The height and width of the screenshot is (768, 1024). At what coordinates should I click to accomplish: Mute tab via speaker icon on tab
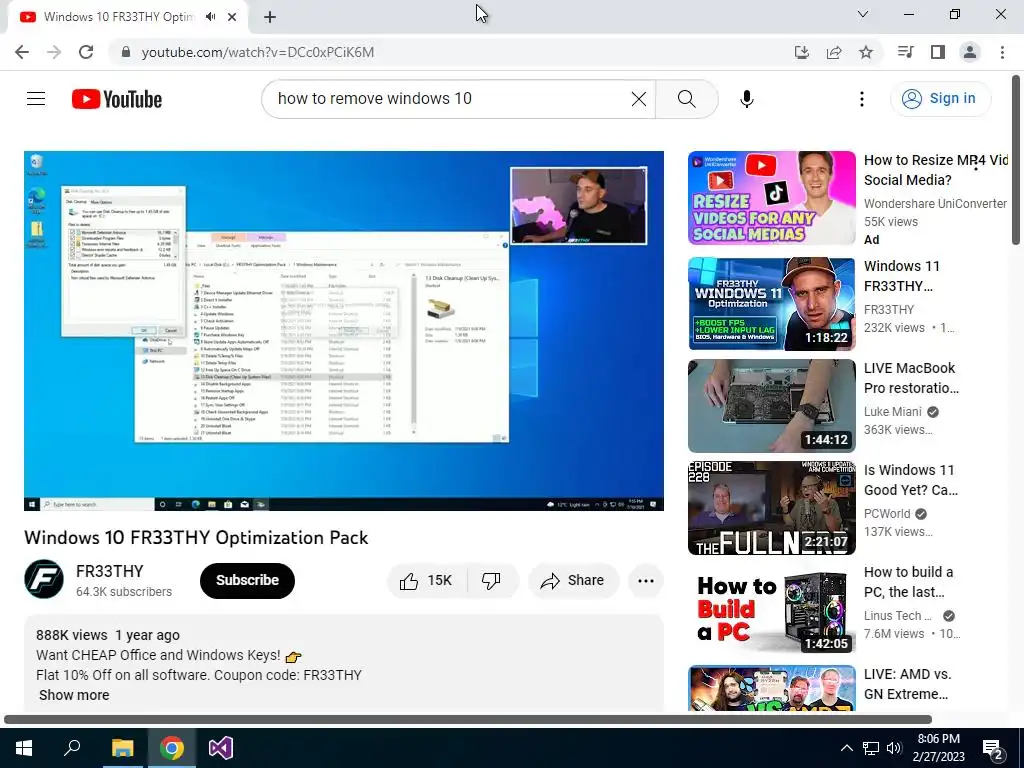click(x=210, y=17)
